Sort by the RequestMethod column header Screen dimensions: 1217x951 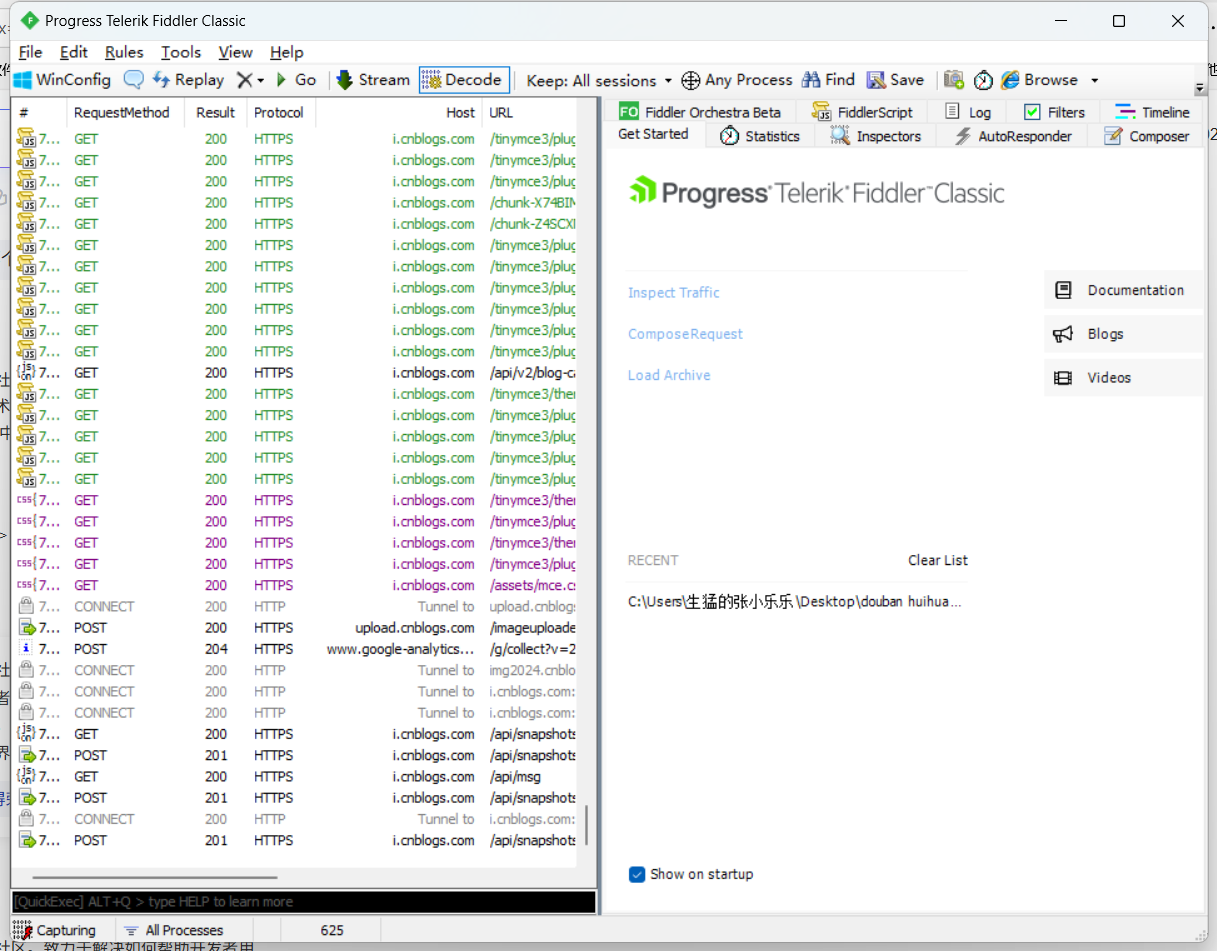click(x=125, y=112)
